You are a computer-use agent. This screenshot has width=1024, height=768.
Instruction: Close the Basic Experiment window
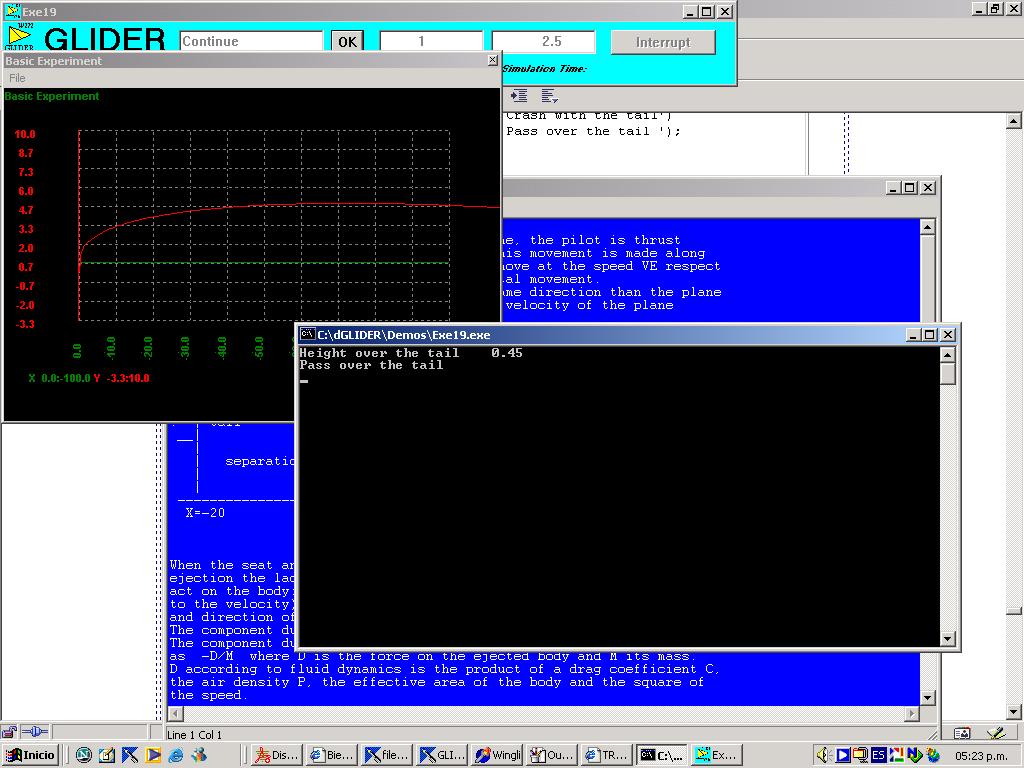coord(492,60)
